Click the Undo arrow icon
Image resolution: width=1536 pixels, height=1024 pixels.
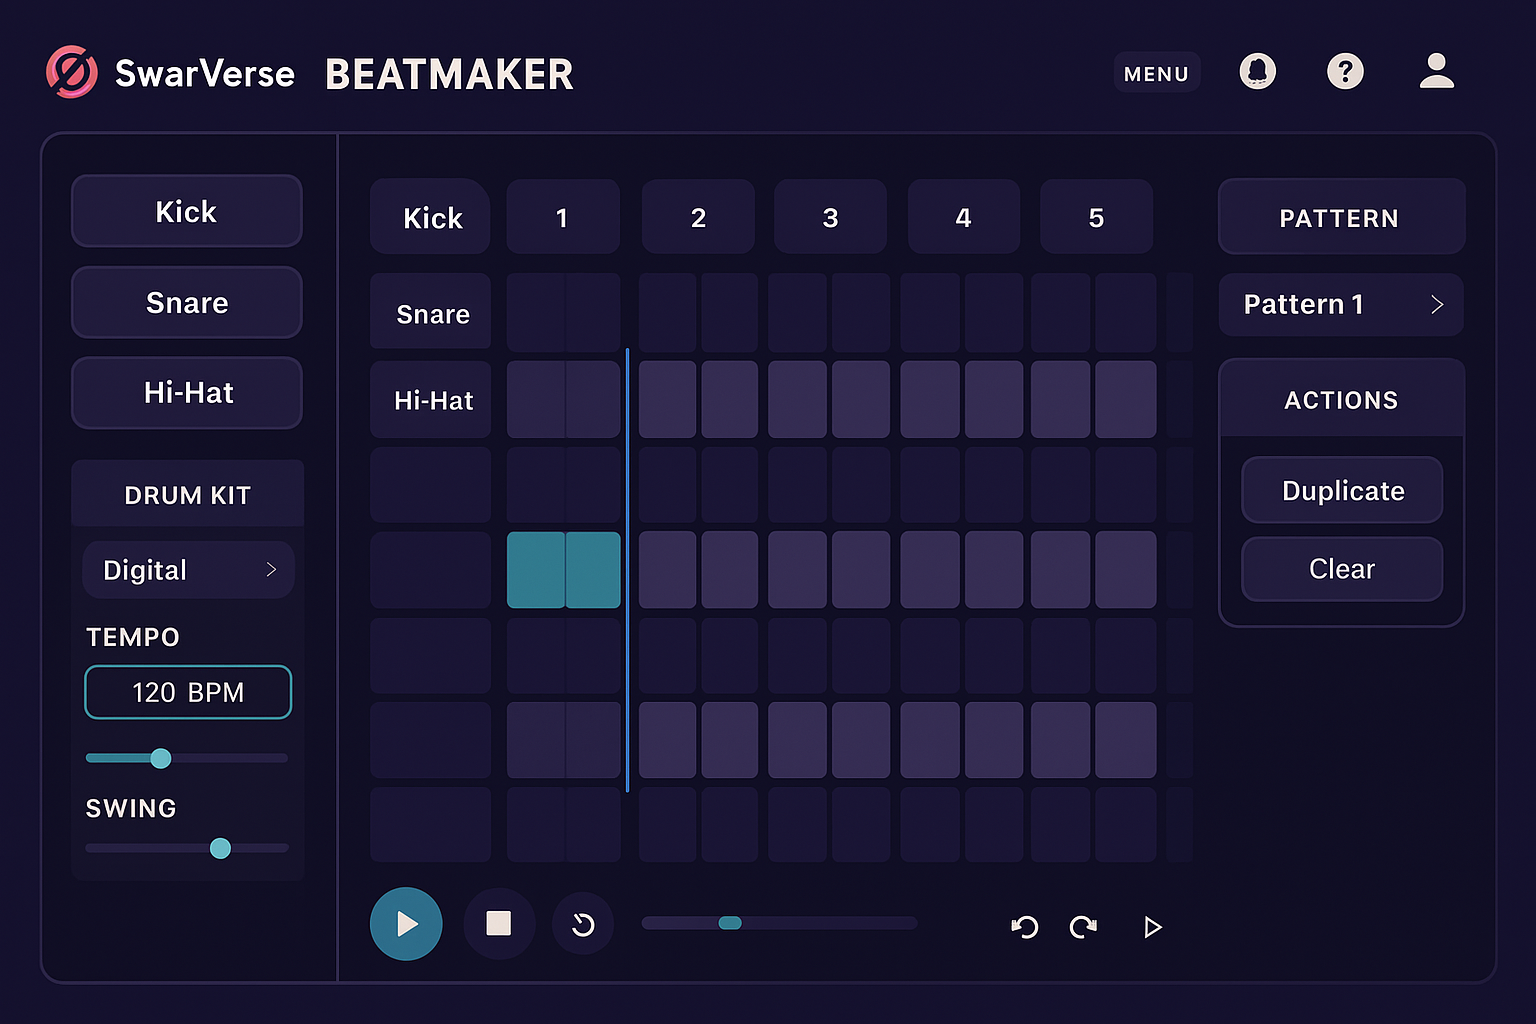coord(1024,927)
